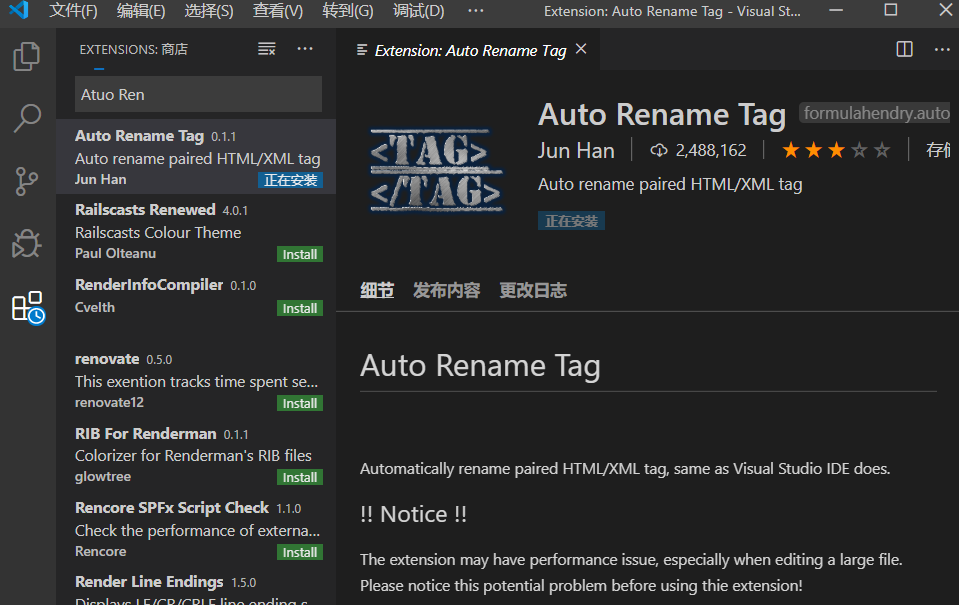Open the 选择(S) menu

[x=209, y=11]
